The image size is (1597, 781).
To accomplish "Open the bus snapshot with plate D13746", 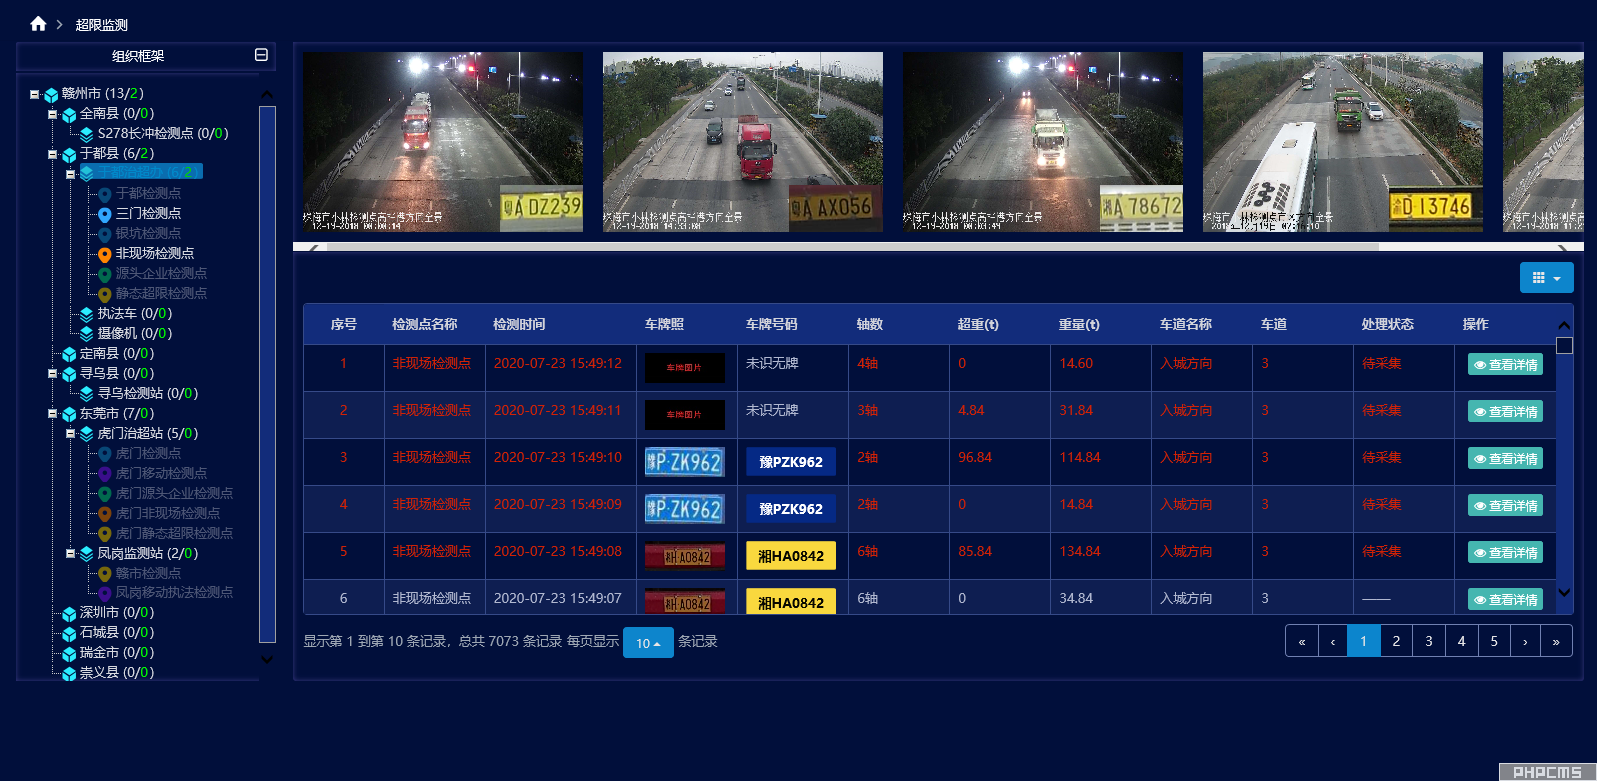I will [x=1342, y=142].
